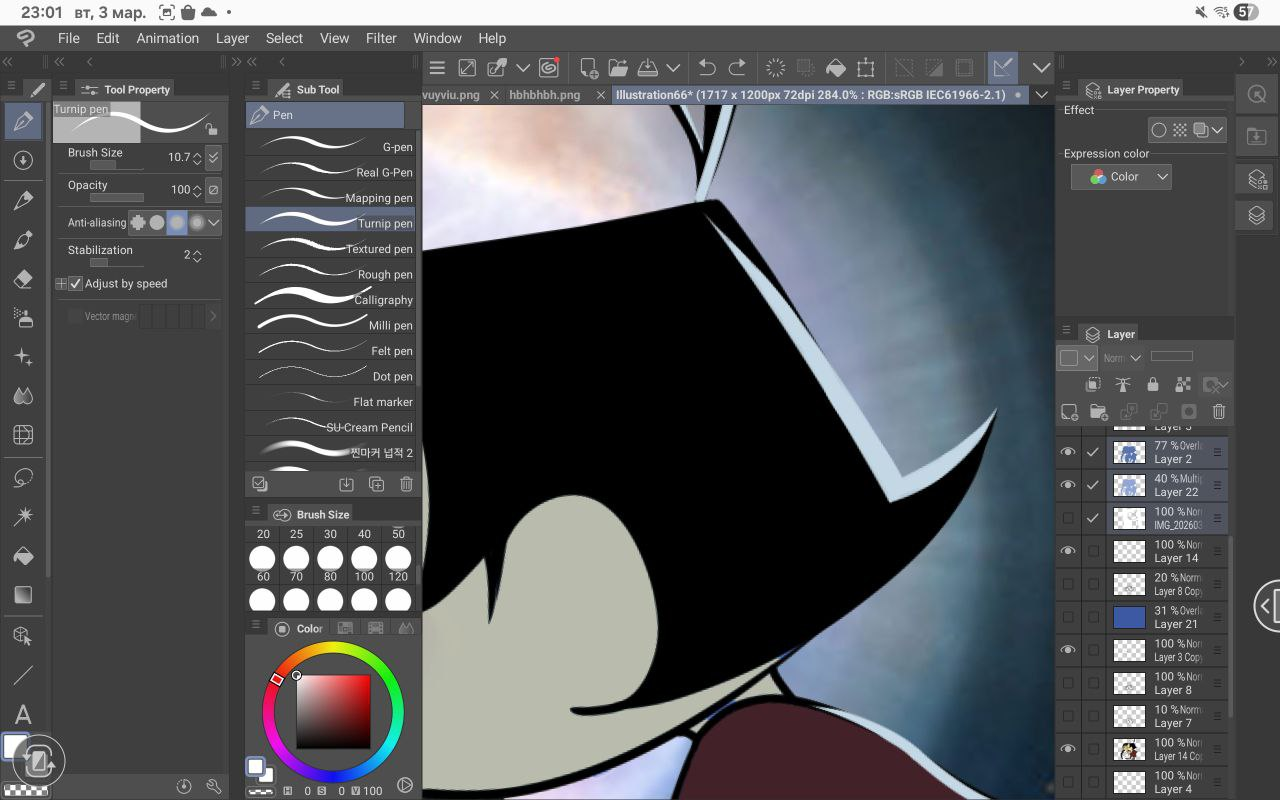Pick the SU-Cream Pencil sub tool
The width and height of the screenshot is (1280, 800).
coord(330,427)
